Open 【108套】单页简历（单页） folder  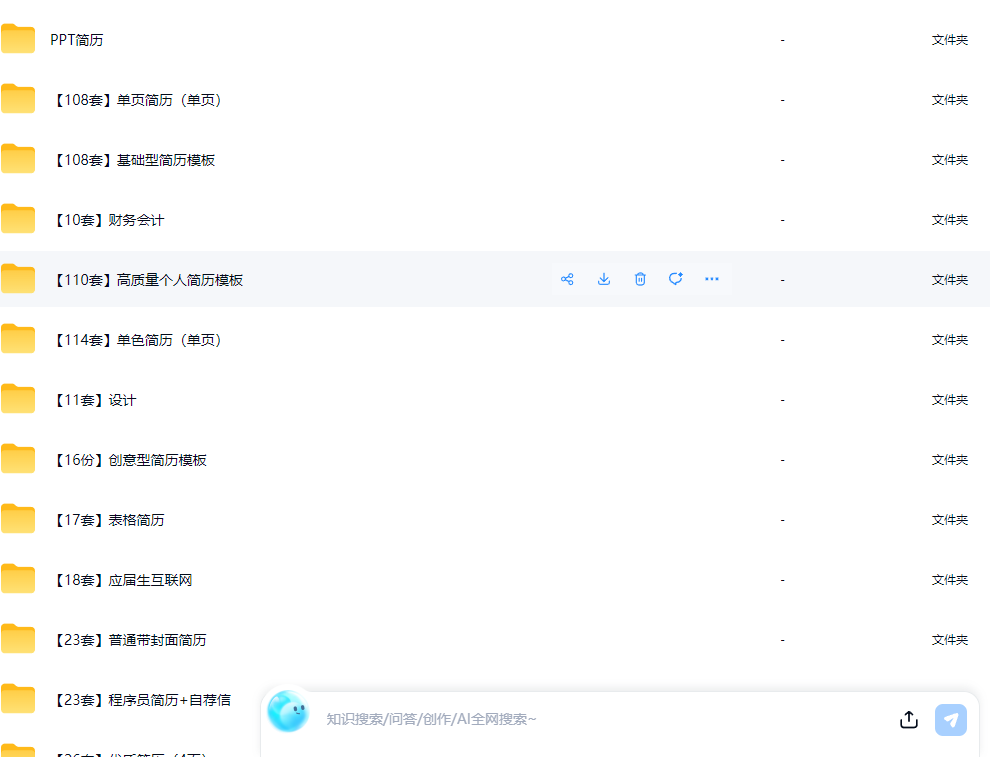click(x=136, y=100)
